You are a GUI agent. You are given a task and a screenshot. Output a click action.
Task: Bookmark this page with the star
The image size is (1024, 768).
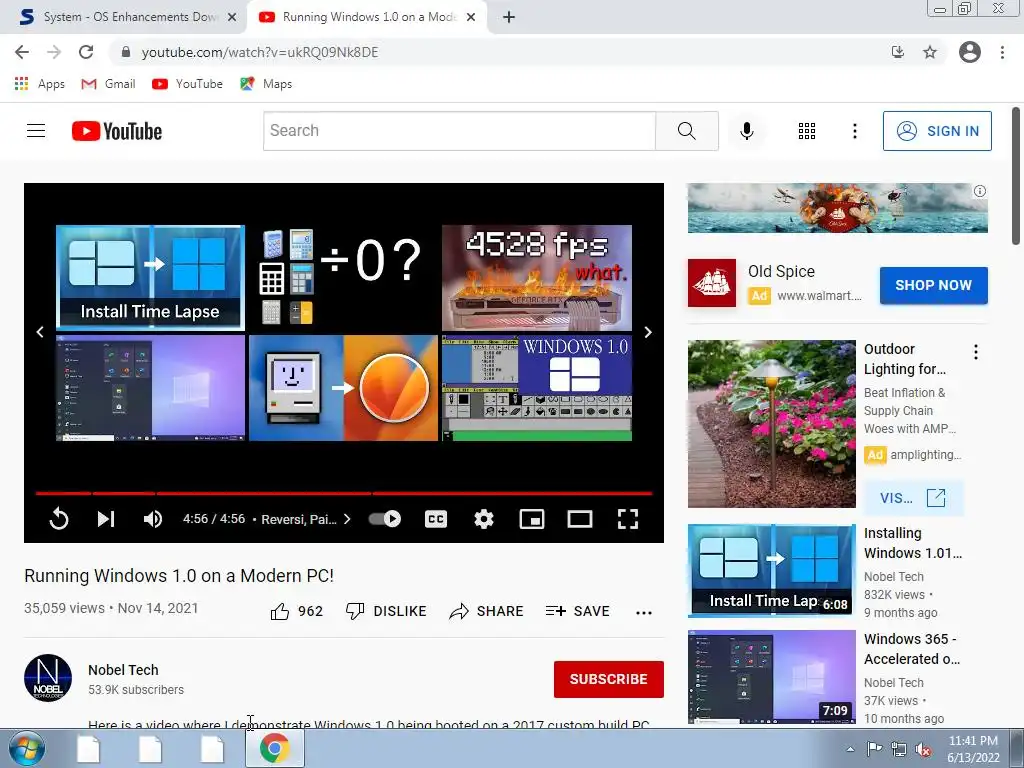930,52
